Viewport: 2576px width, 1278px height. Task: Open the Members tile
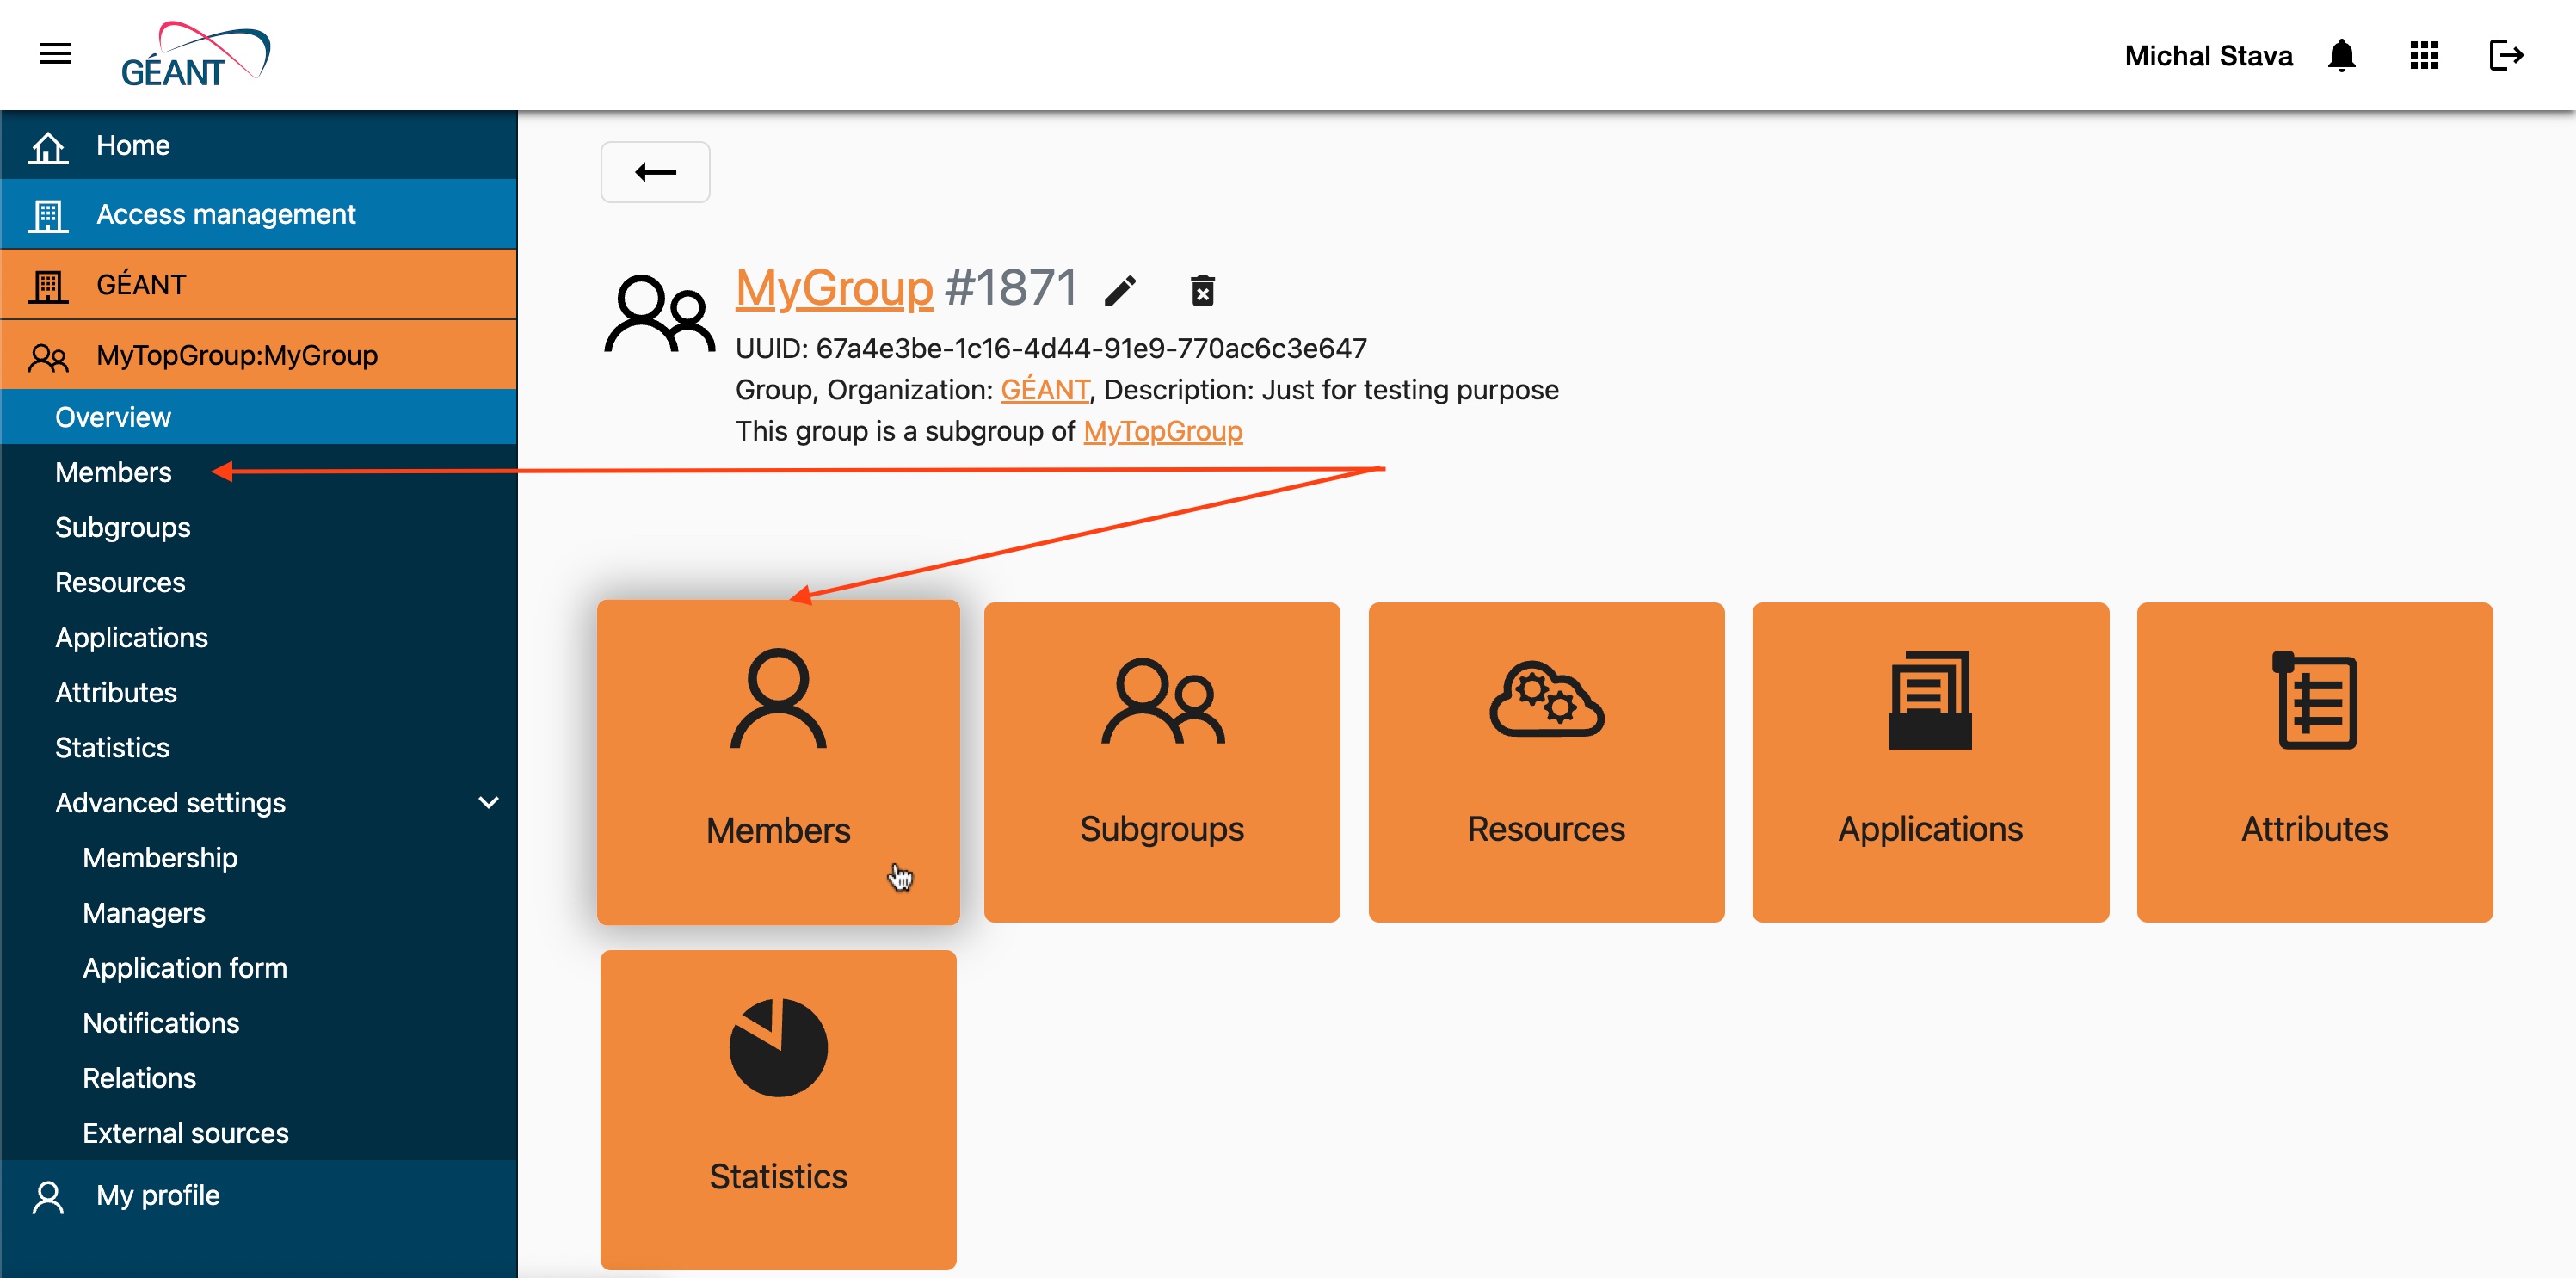coord(778,762)
